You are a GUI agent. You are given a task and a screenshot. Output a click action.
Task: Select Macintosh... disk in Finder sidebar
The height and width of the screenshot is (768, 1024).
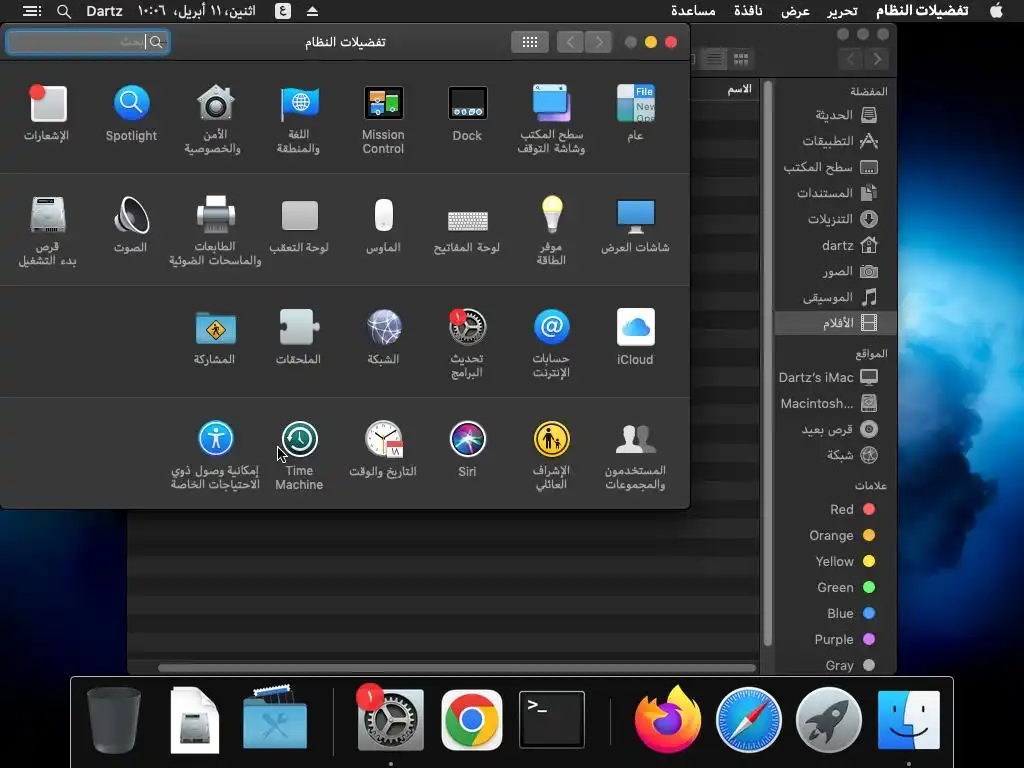pos(836,403)
